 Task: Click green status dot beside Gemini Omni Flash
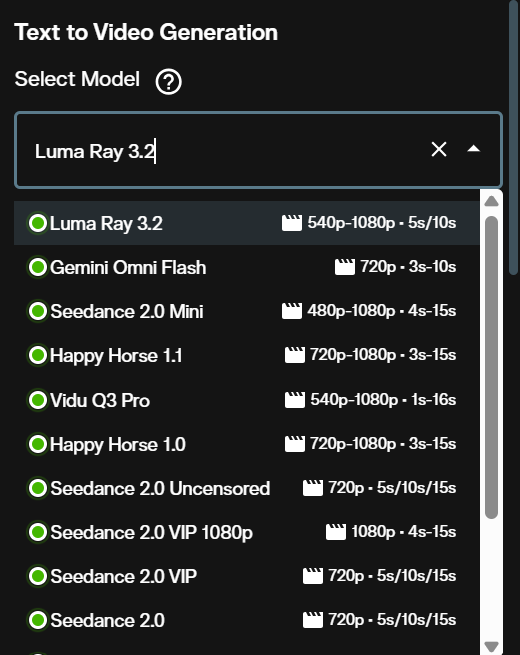38,267
